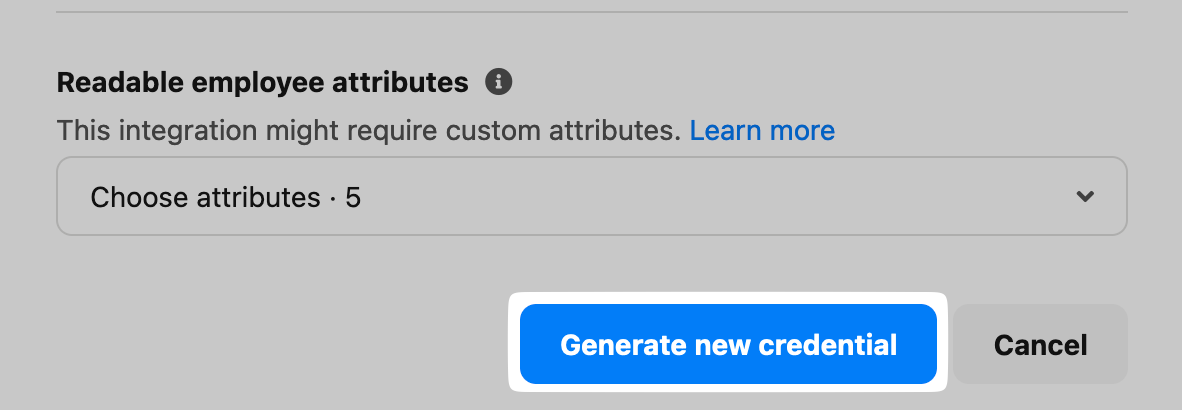Click the dropdown's downward chevron icon
Screen dimensions: 1182x410
click(1085, 197)
